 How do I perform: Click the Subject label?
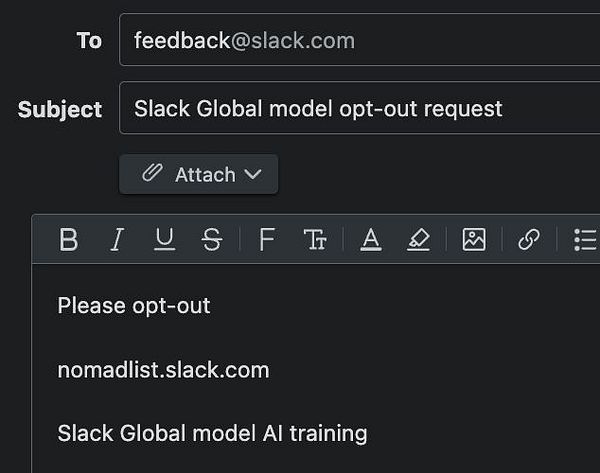pos(60,109)
